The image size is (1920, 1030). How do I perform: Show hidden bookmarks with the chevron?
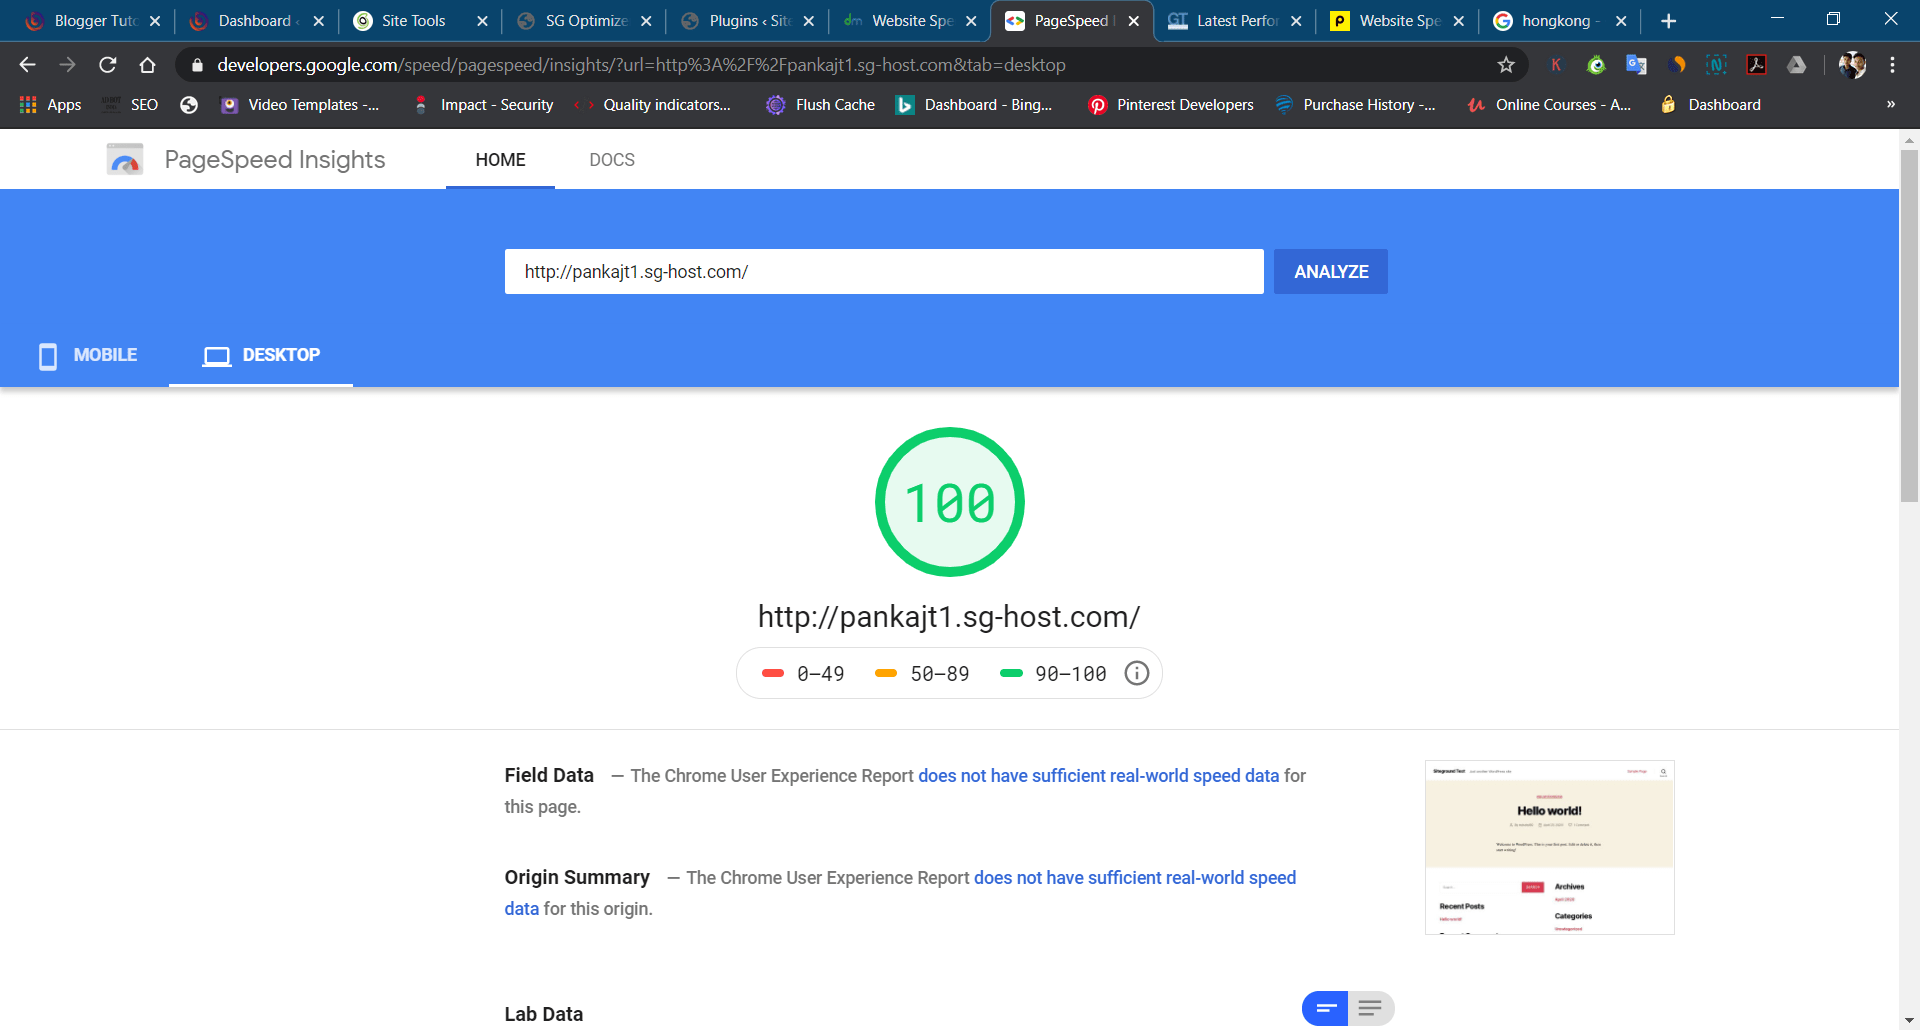tap(1890, 104)
